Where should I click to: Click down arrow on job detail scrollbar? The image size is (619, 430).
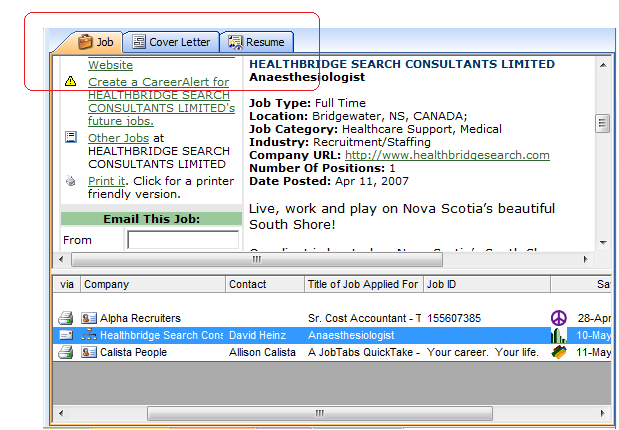coord(603,242)
